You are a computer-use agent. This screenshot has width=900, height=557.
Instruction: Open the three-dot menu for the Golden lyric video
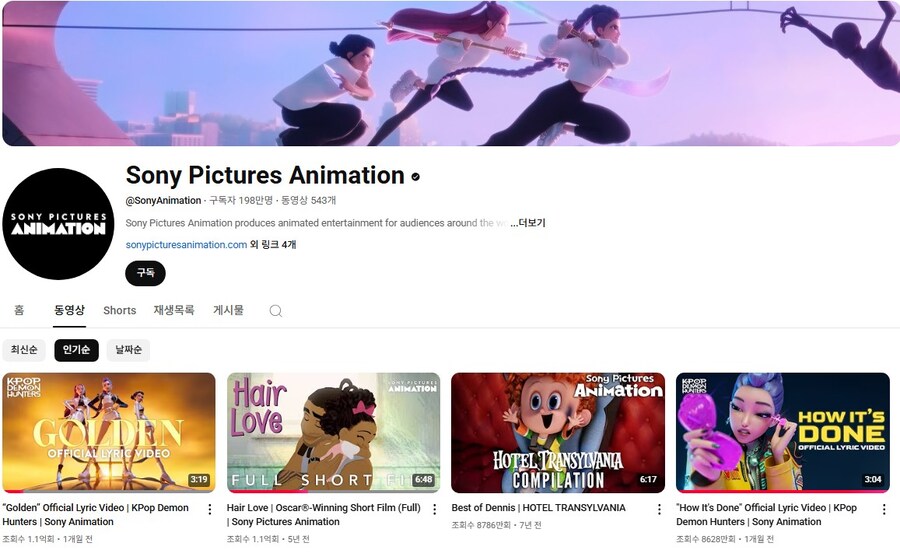point(210,509)
